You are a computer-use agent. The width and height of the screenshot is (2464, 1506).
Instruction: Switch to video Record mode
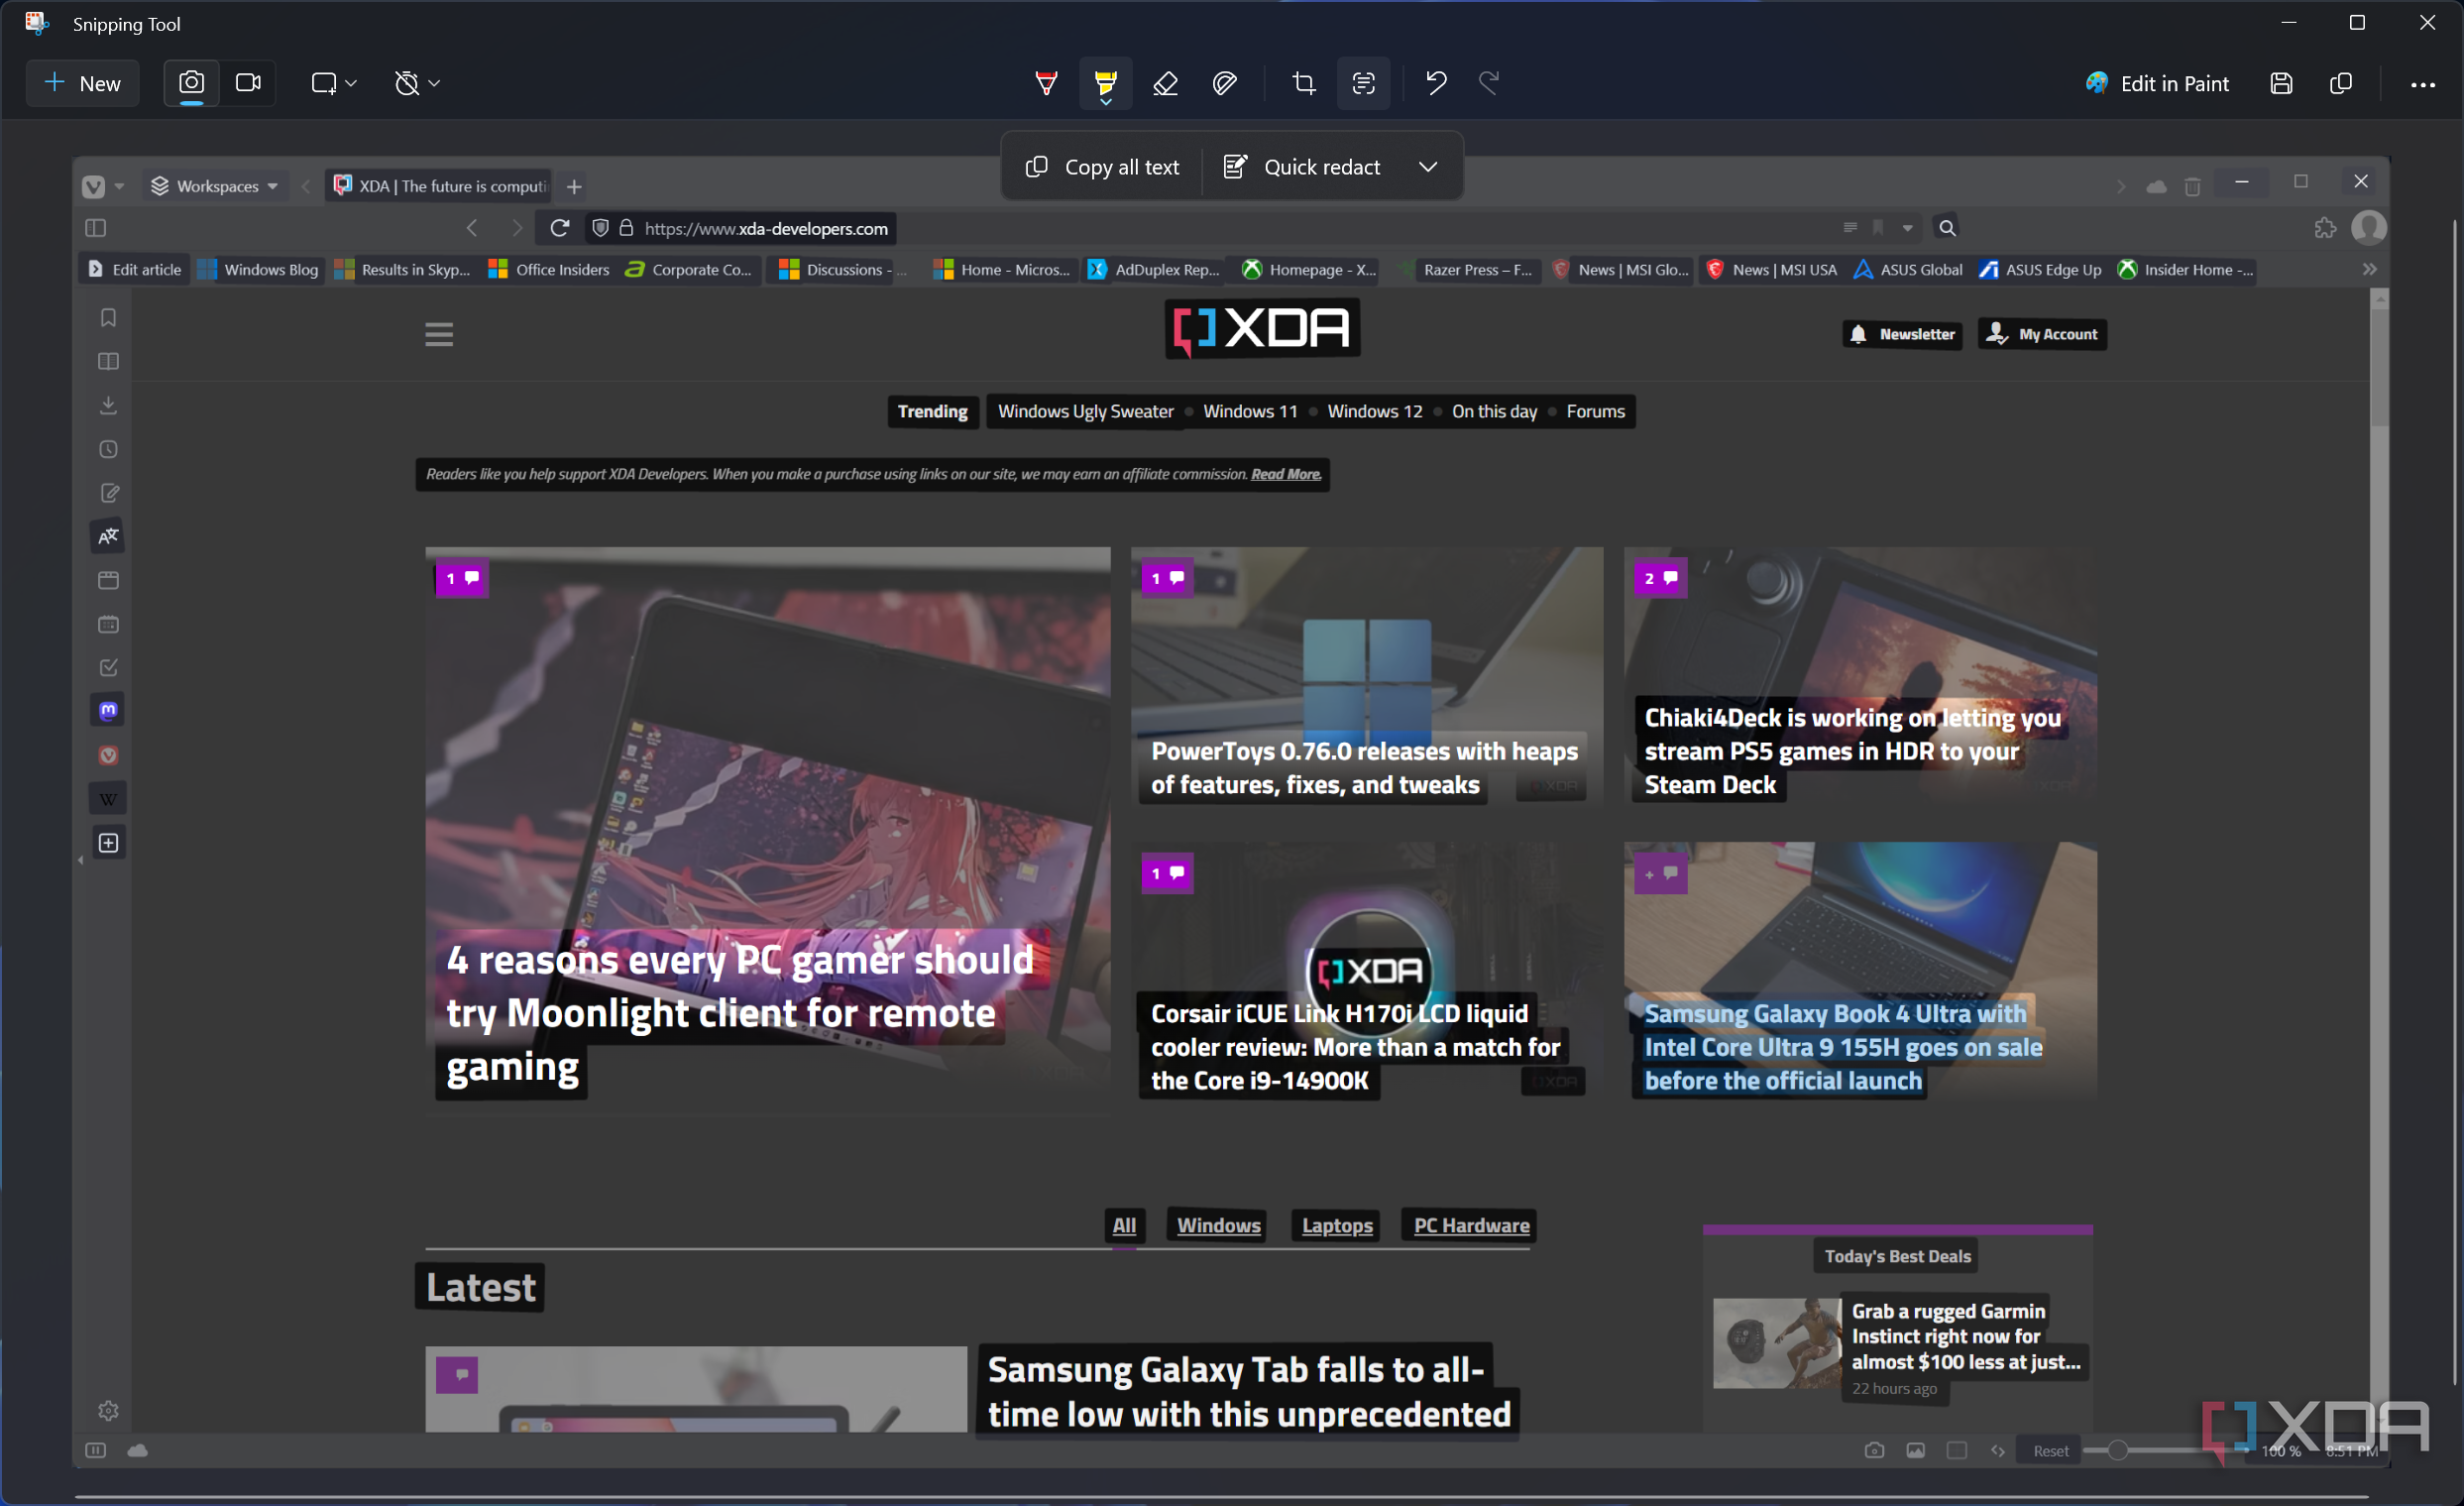[x=248, y=83]
